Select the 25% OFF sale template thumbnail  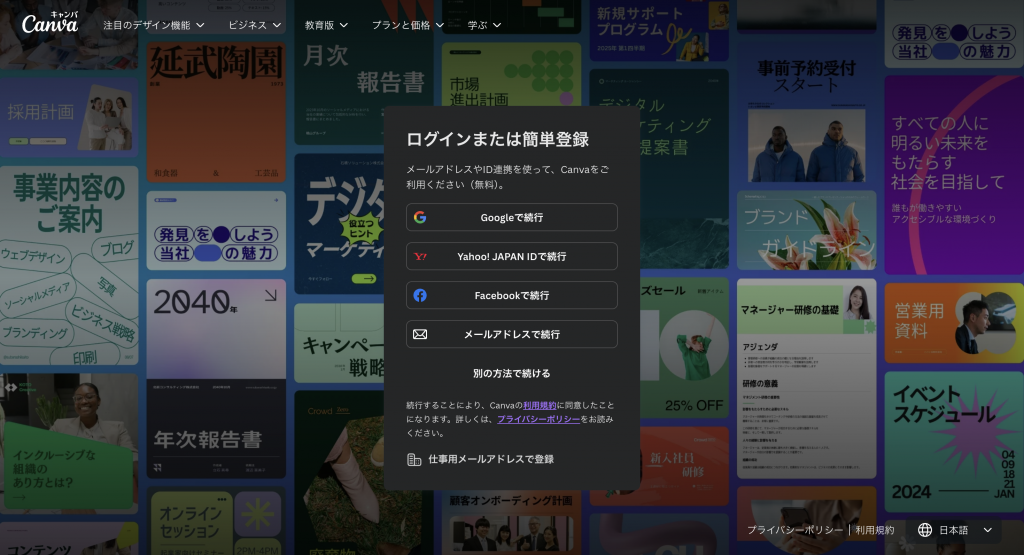pos(684,349)
